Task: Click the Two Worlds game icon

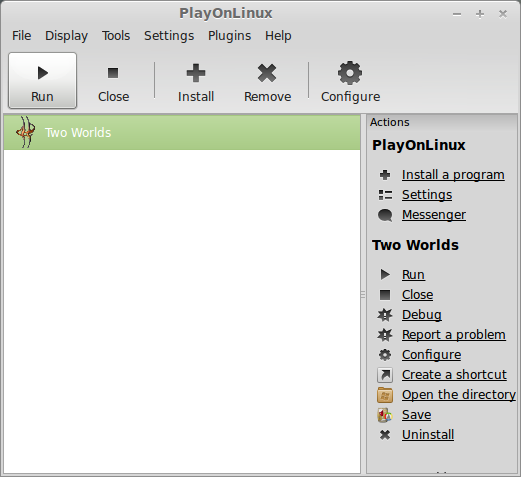Action: (25, 132)
